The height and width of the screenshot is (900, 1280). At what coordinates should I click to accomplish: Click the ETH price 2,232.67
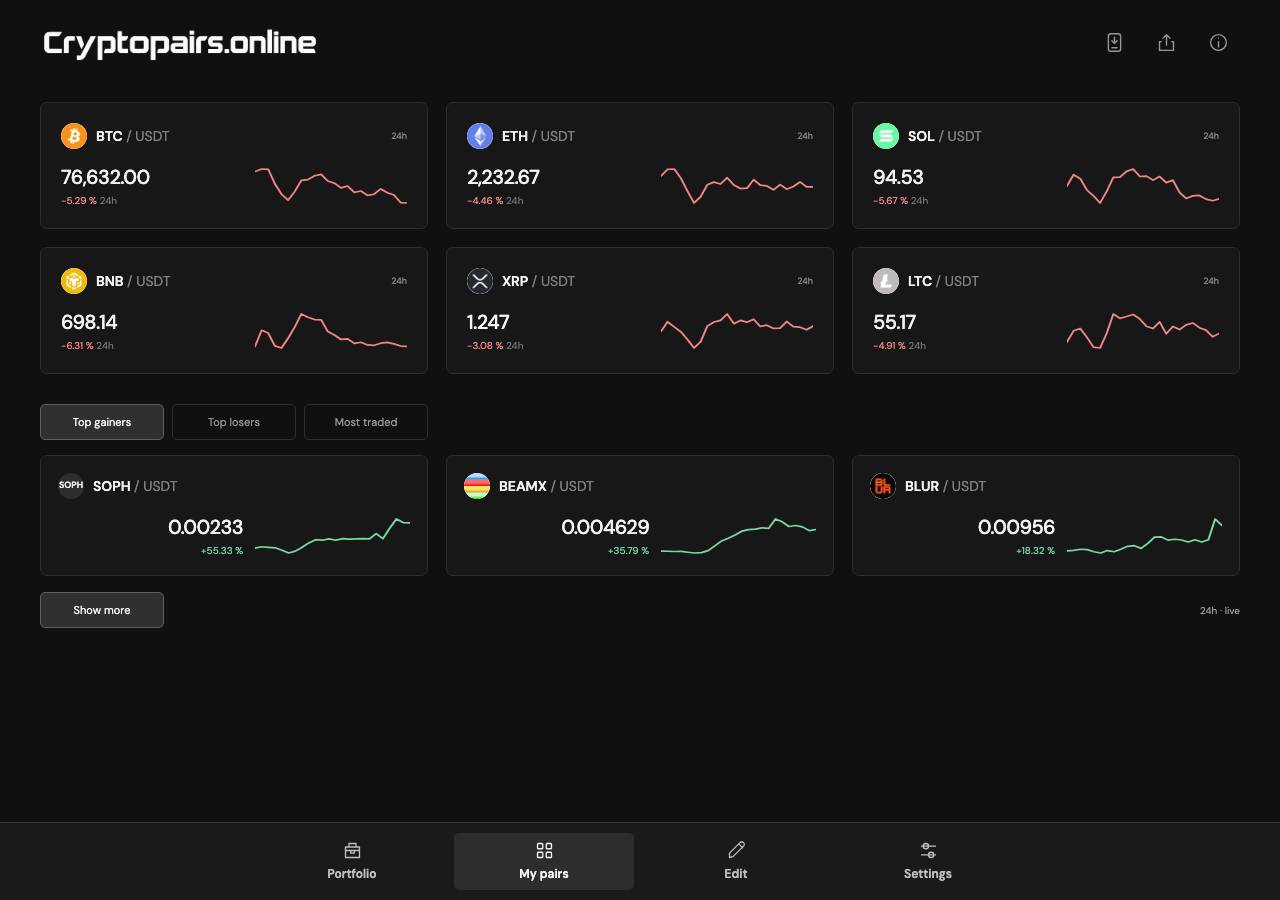pos(503,177)
